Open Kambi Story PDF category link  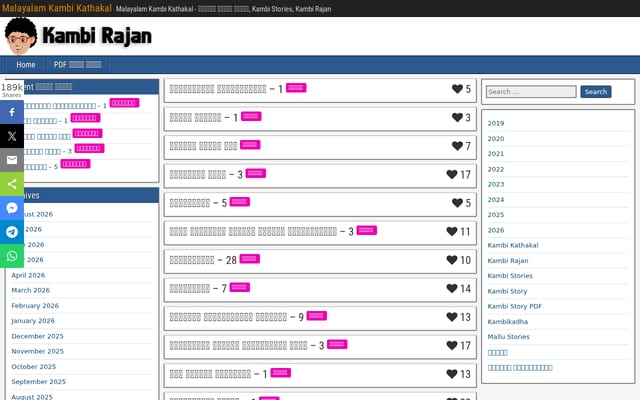pyautogui.click(x=515, y=307)
